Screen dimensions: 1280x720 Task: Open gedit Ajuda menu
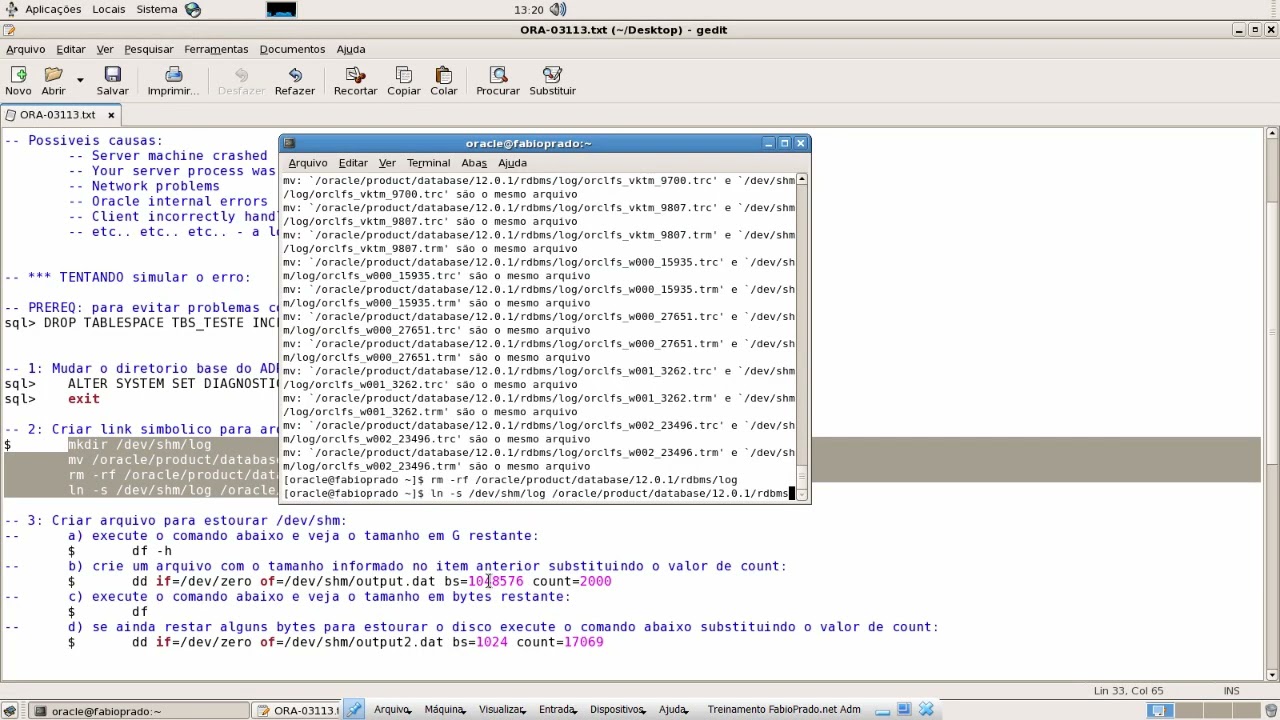tap(351, 49)
